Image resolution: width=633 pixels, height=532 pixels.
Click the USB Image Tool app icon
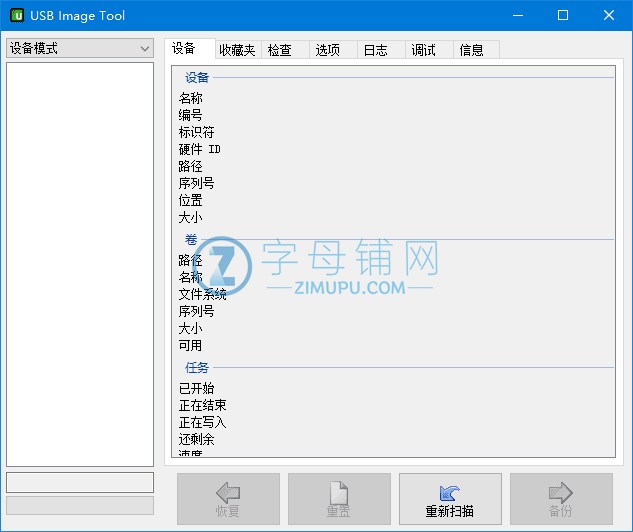[17, 15]
